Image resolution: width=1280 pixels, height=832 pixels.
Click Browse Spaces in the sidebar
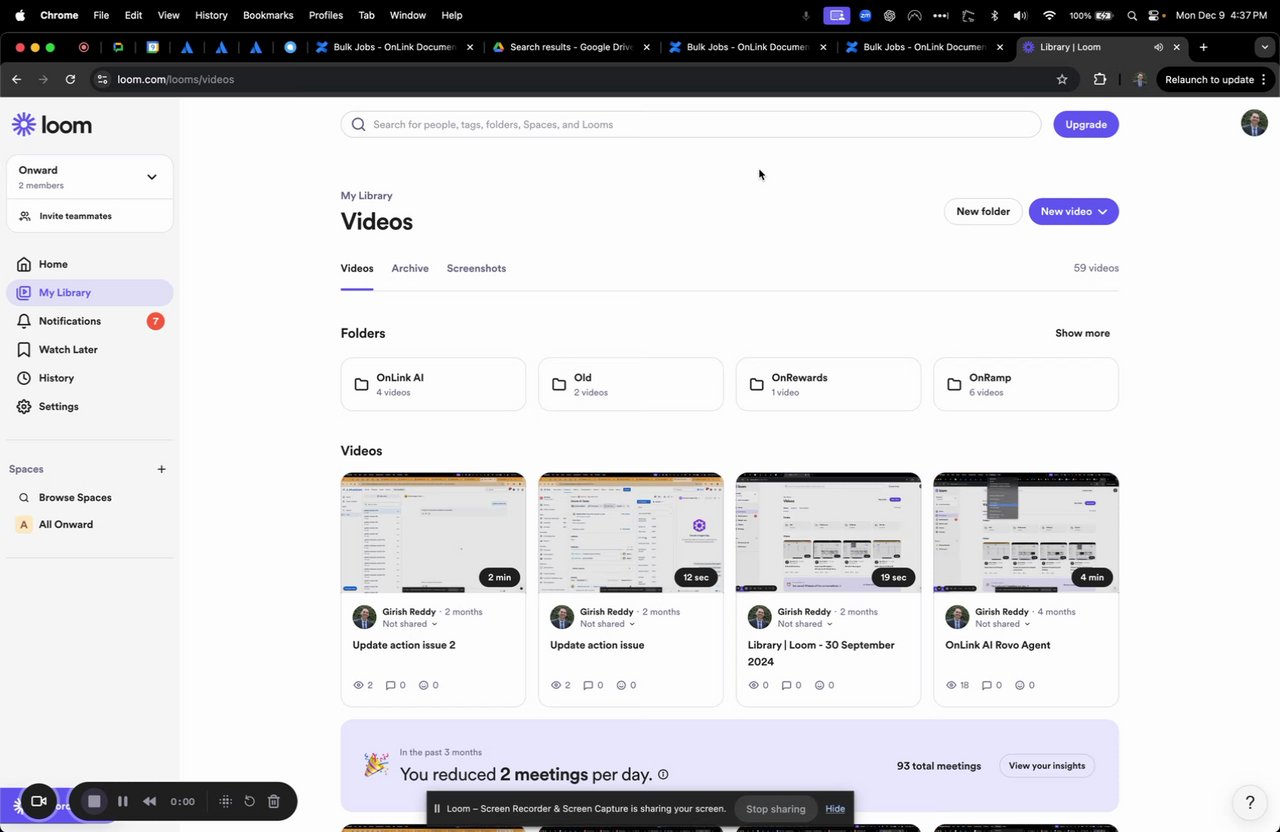pos(75,497)
